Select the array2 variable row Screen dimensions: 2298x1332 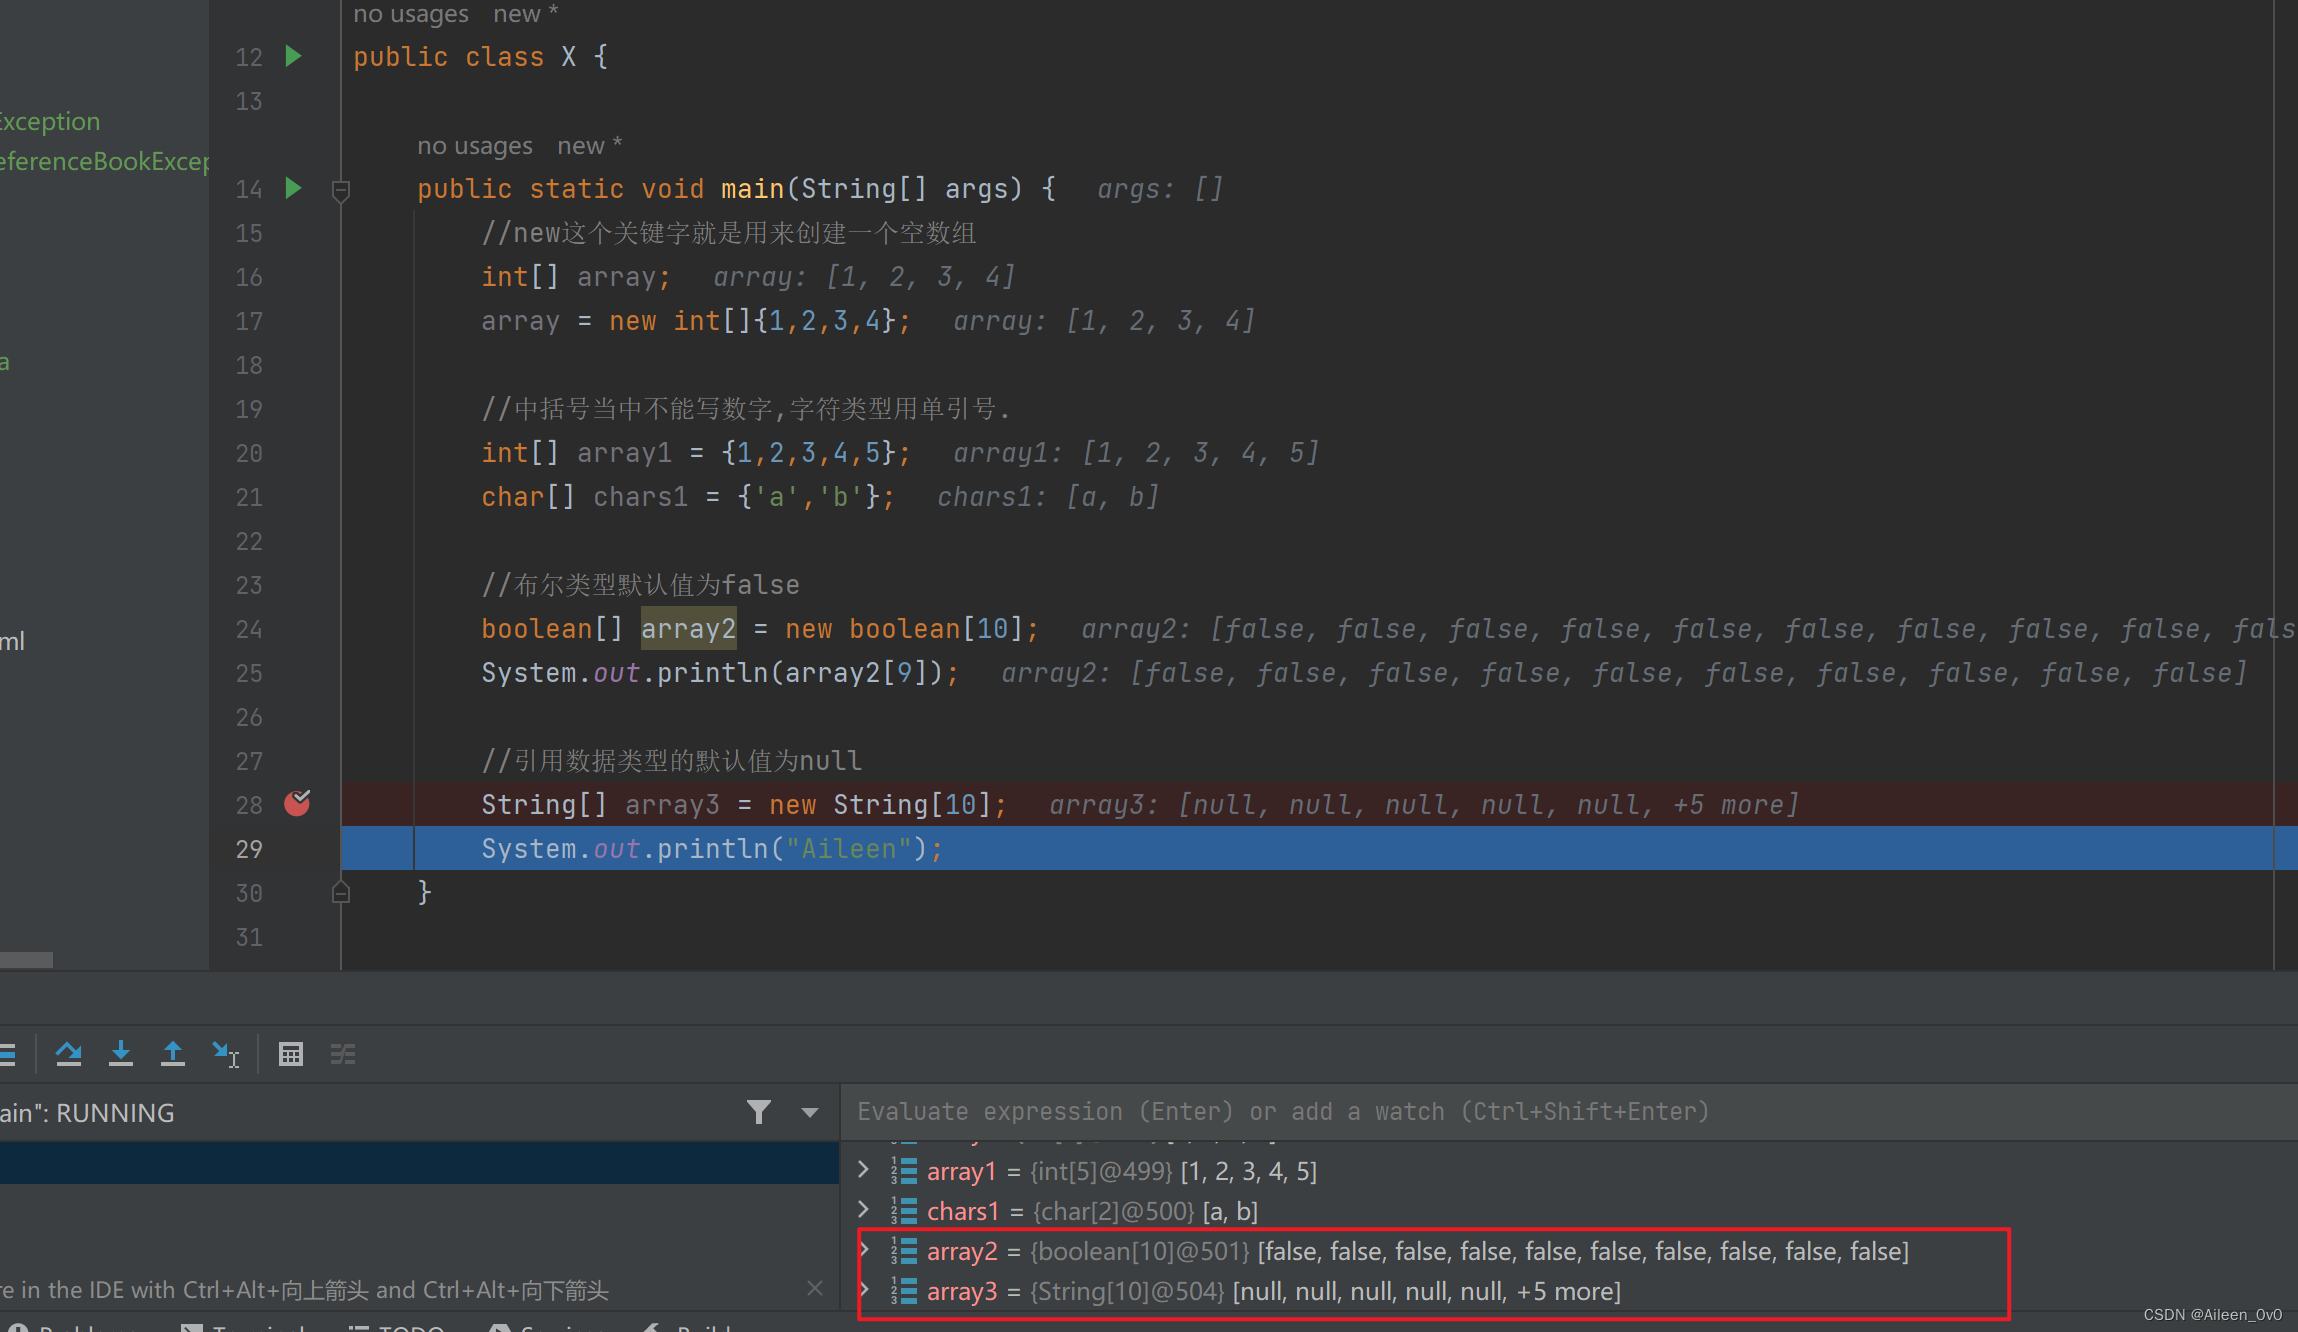coord(1400,1251)
